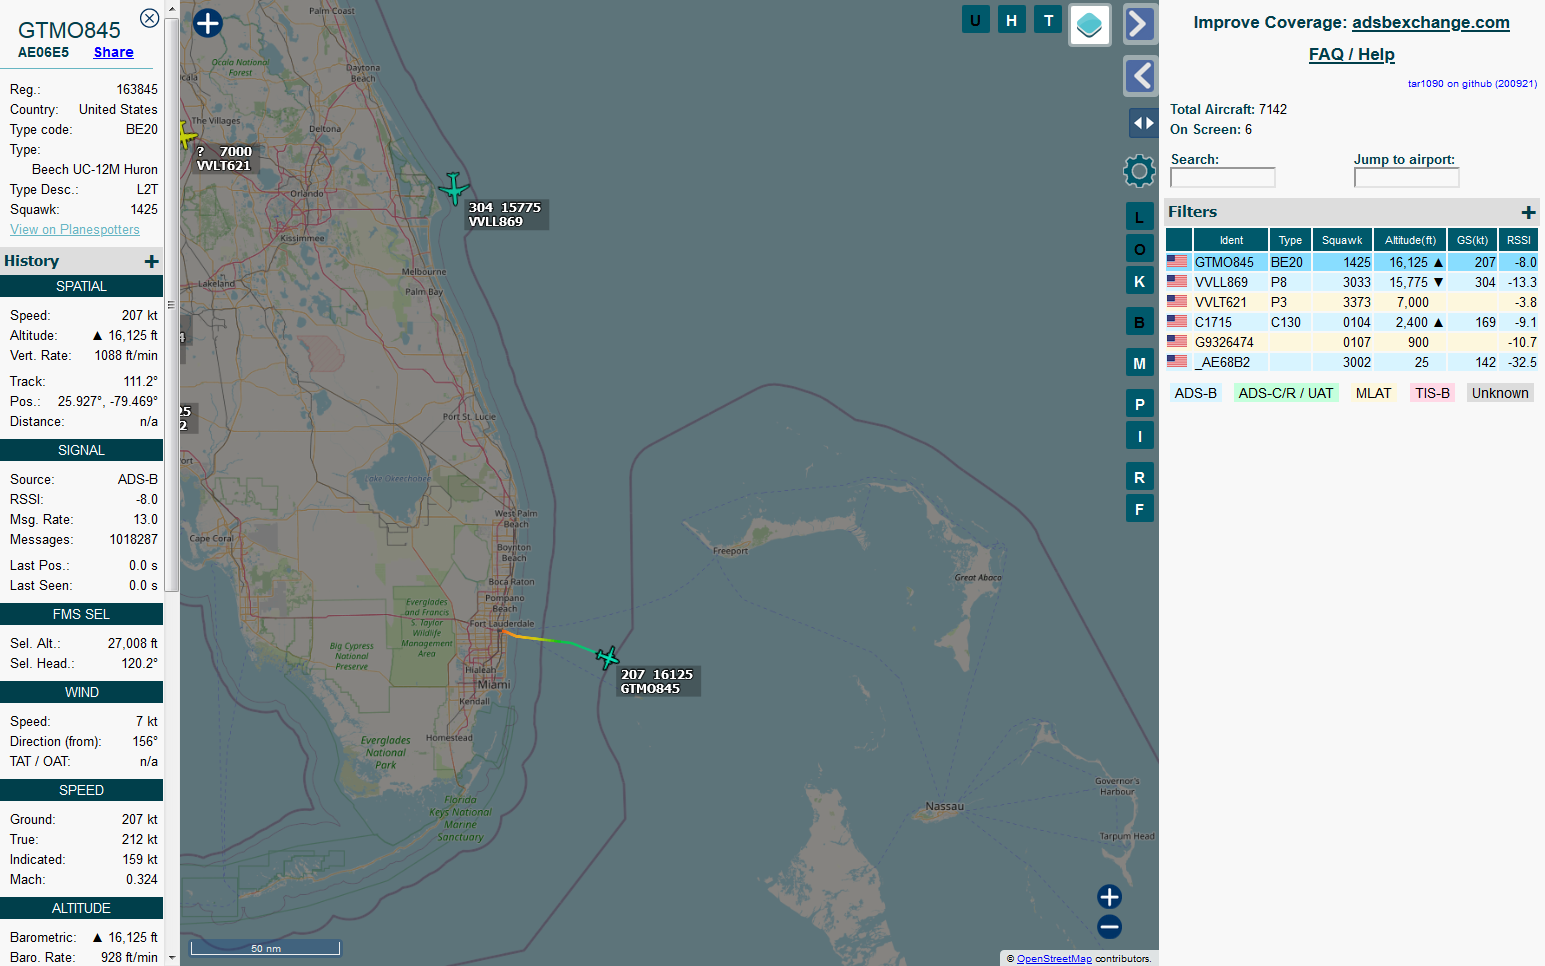Click the OpenStreetMap attribution link

pyautogui.click(x=1054, y=958)
